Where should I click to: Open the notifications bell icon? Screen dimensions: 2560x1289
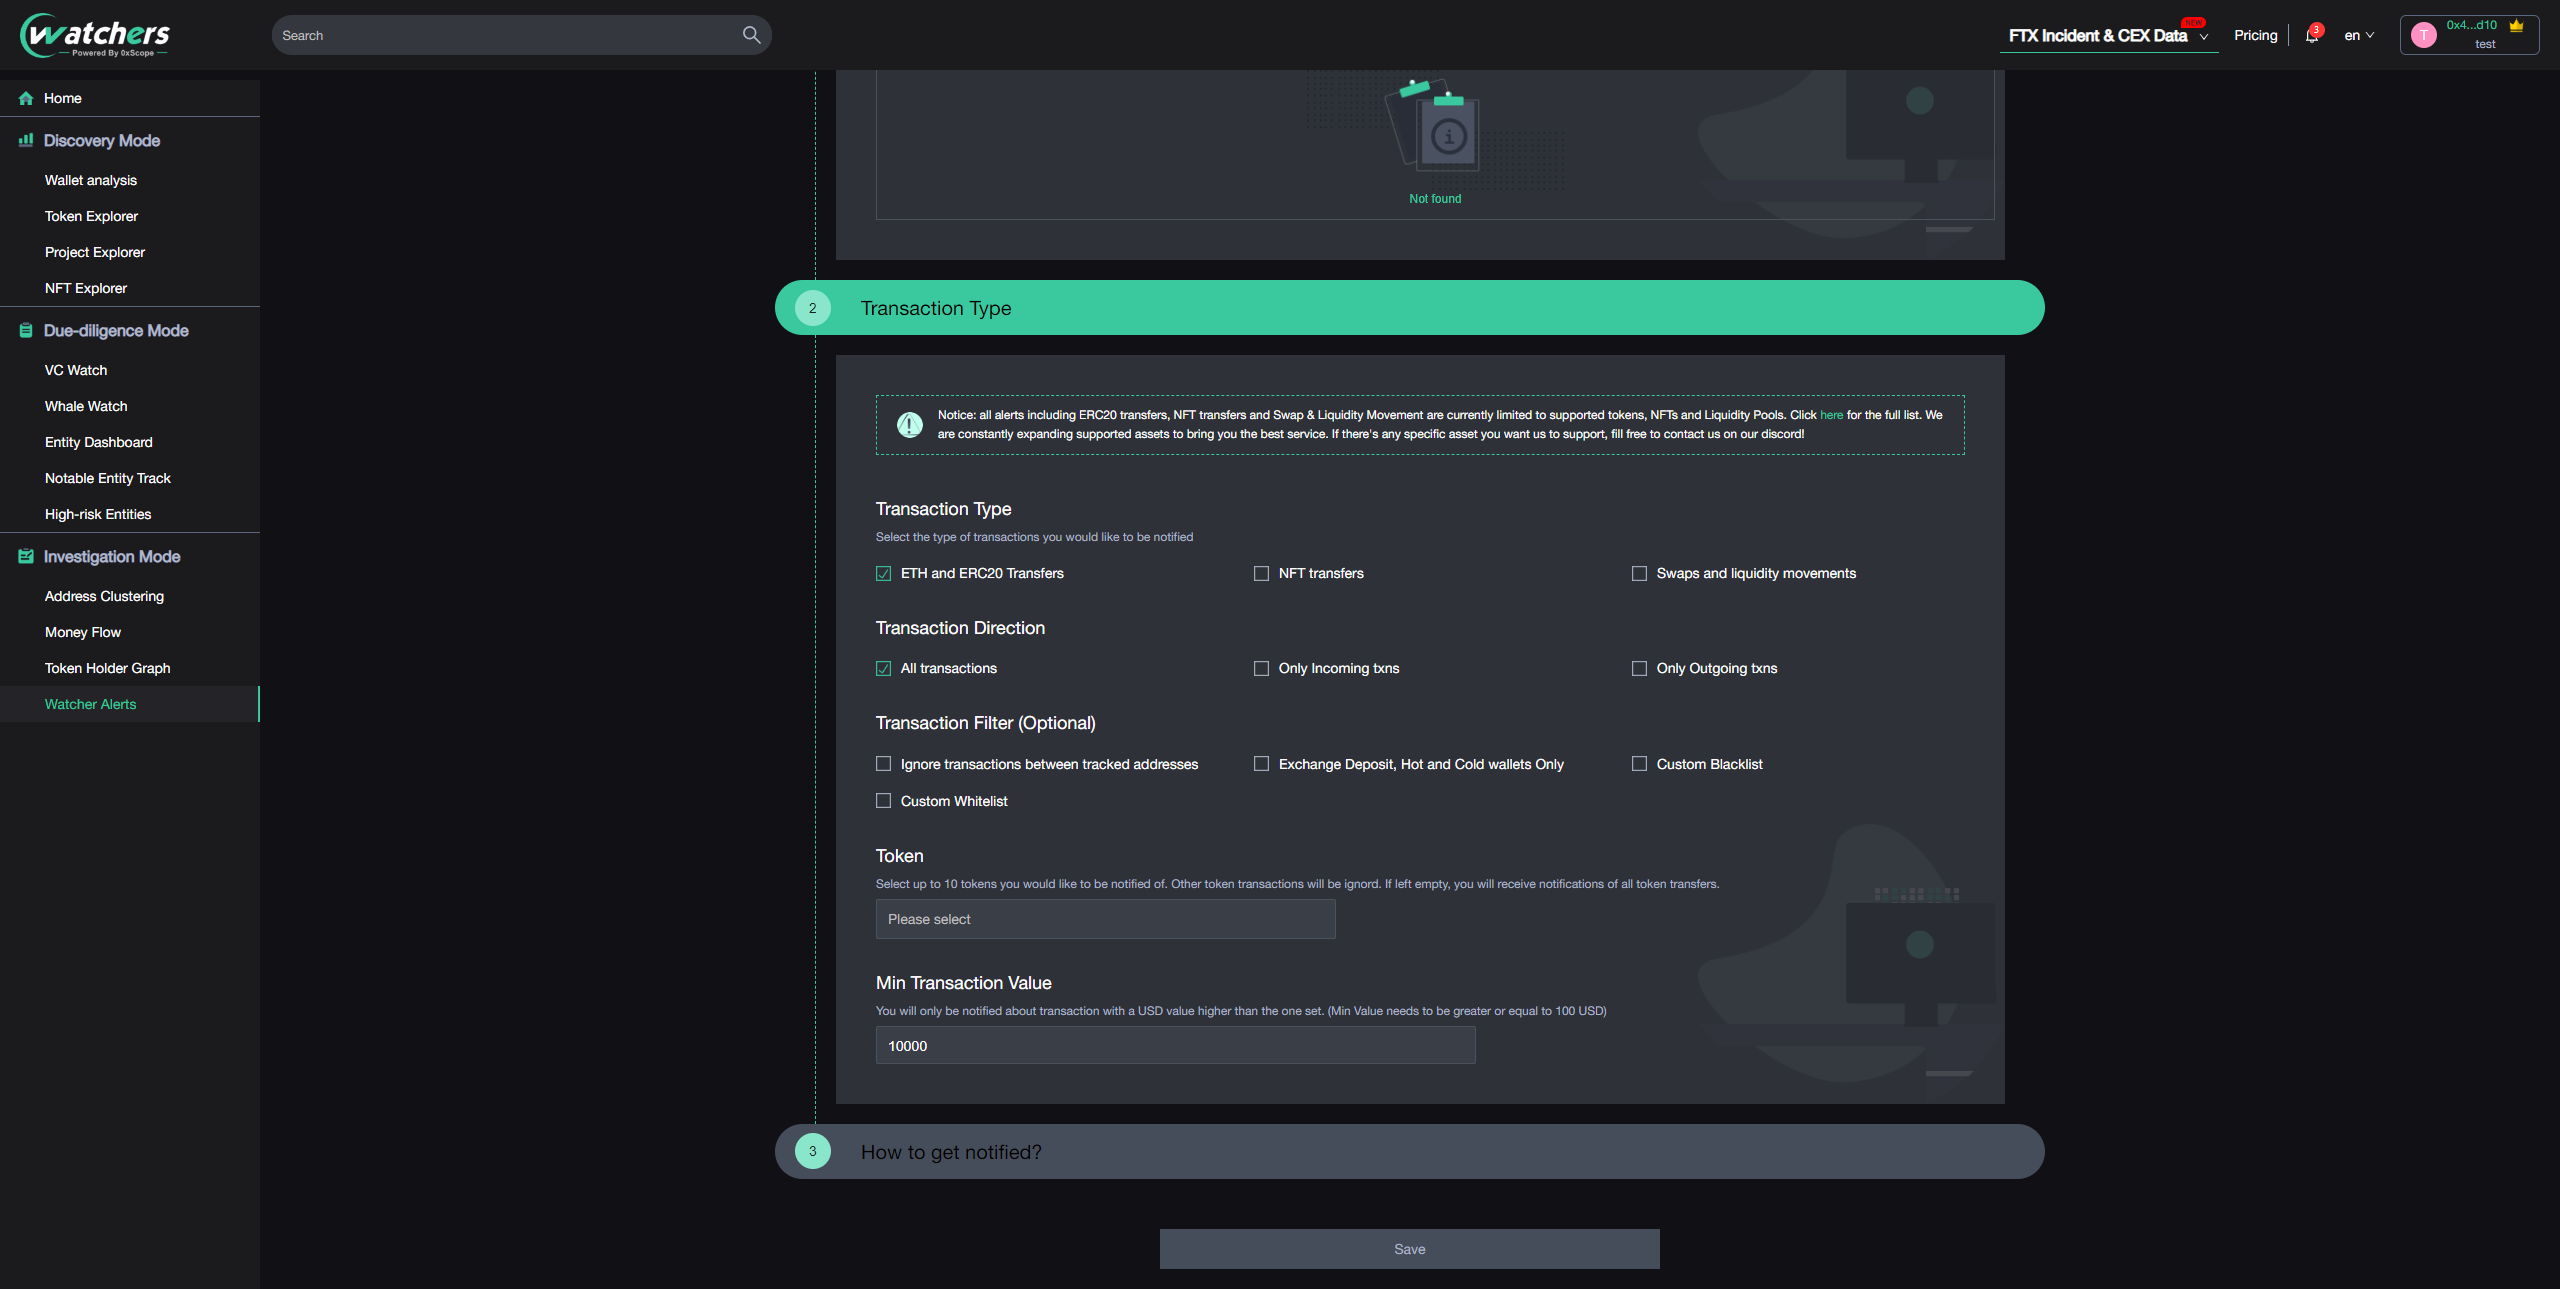(2311, 36)
